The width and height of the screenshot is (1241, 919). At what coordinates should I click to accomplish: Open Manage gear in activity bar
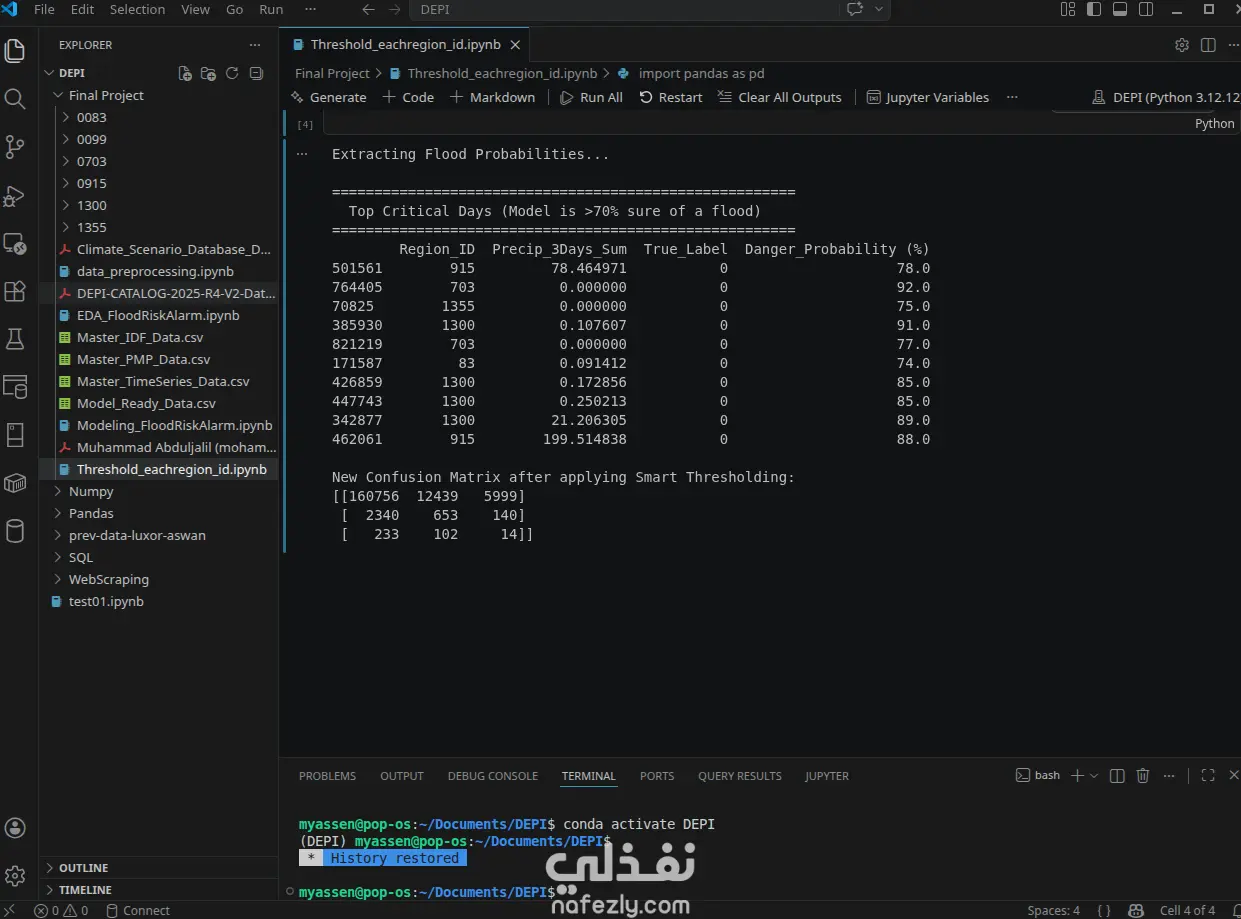click(15, 876)
